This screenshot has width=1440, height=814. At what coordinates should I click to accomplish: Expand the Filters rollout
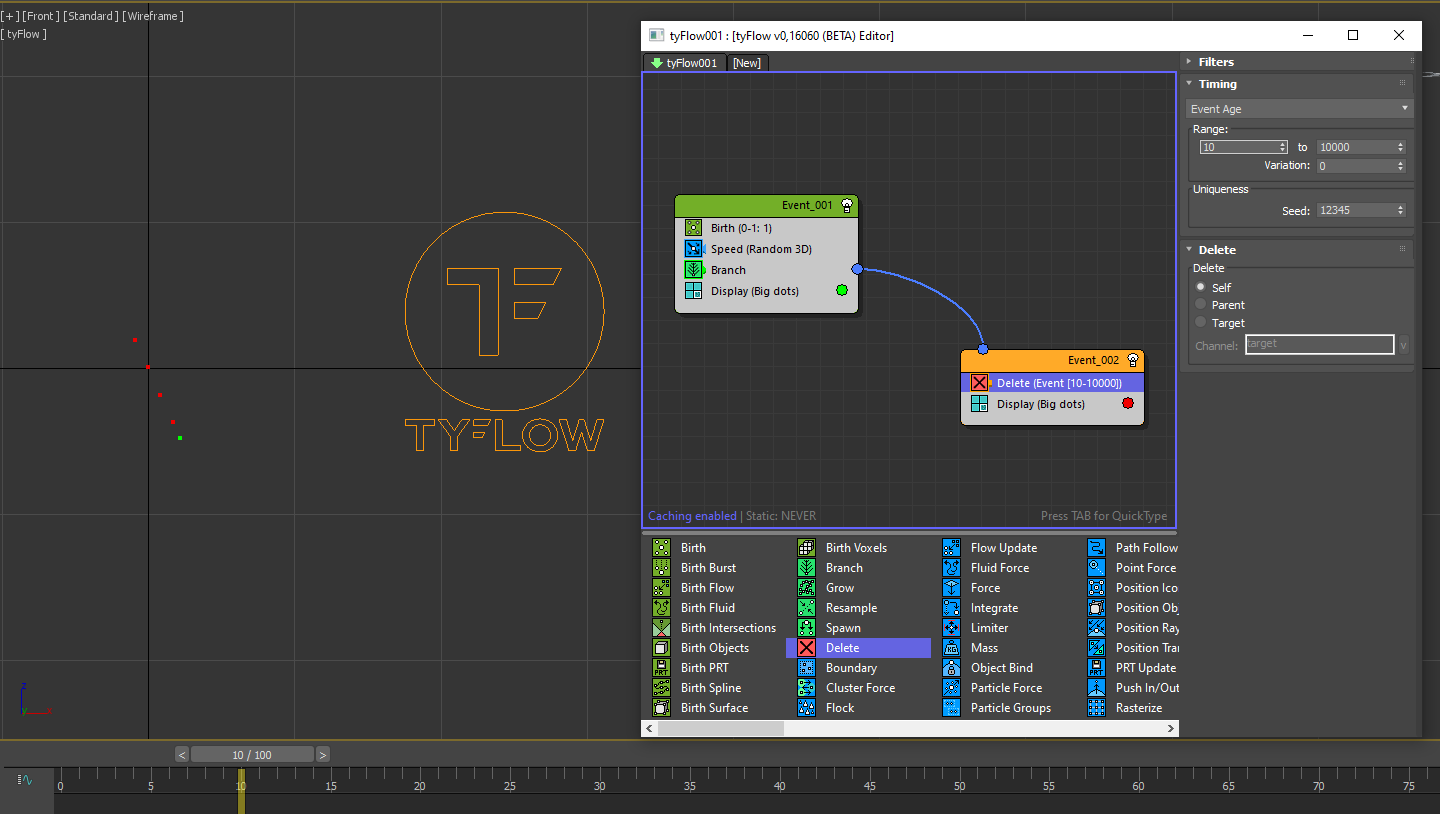tap(1216, 62)
